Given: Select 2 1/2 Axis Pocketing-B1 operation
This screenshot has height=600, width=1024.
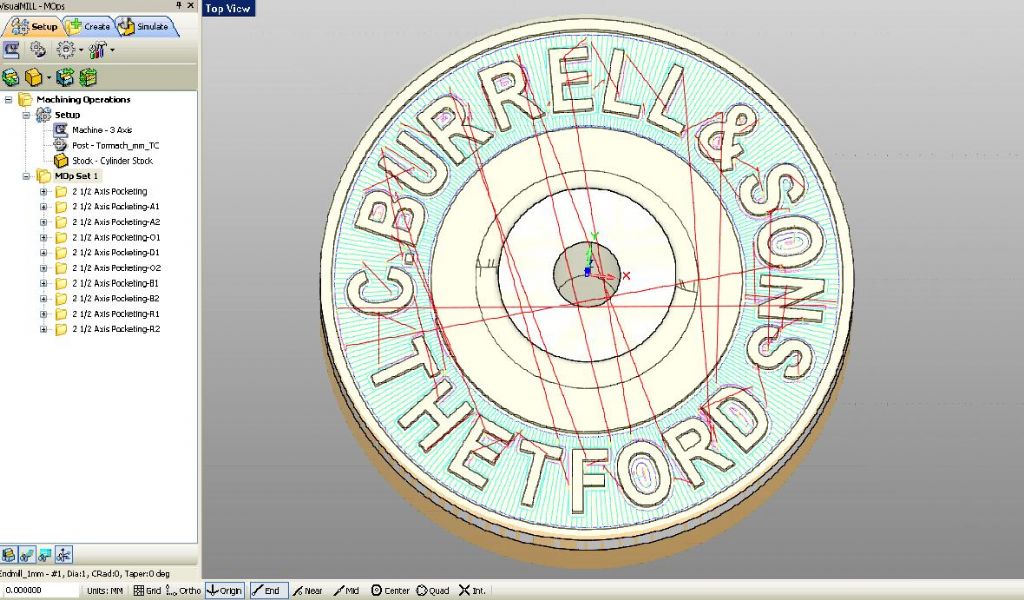Looking at the screenshot, I should (116, 283).
